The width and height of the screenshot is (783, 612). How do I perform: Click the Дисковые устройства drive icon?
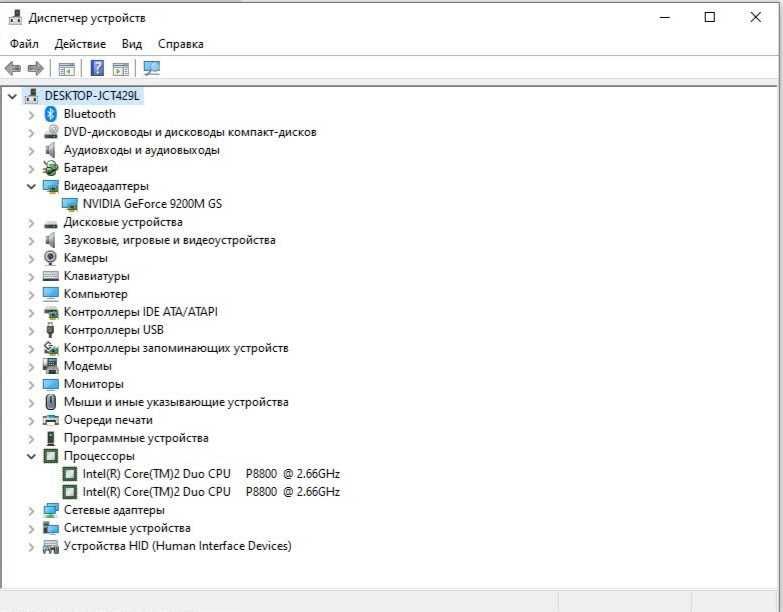point(50,223)
